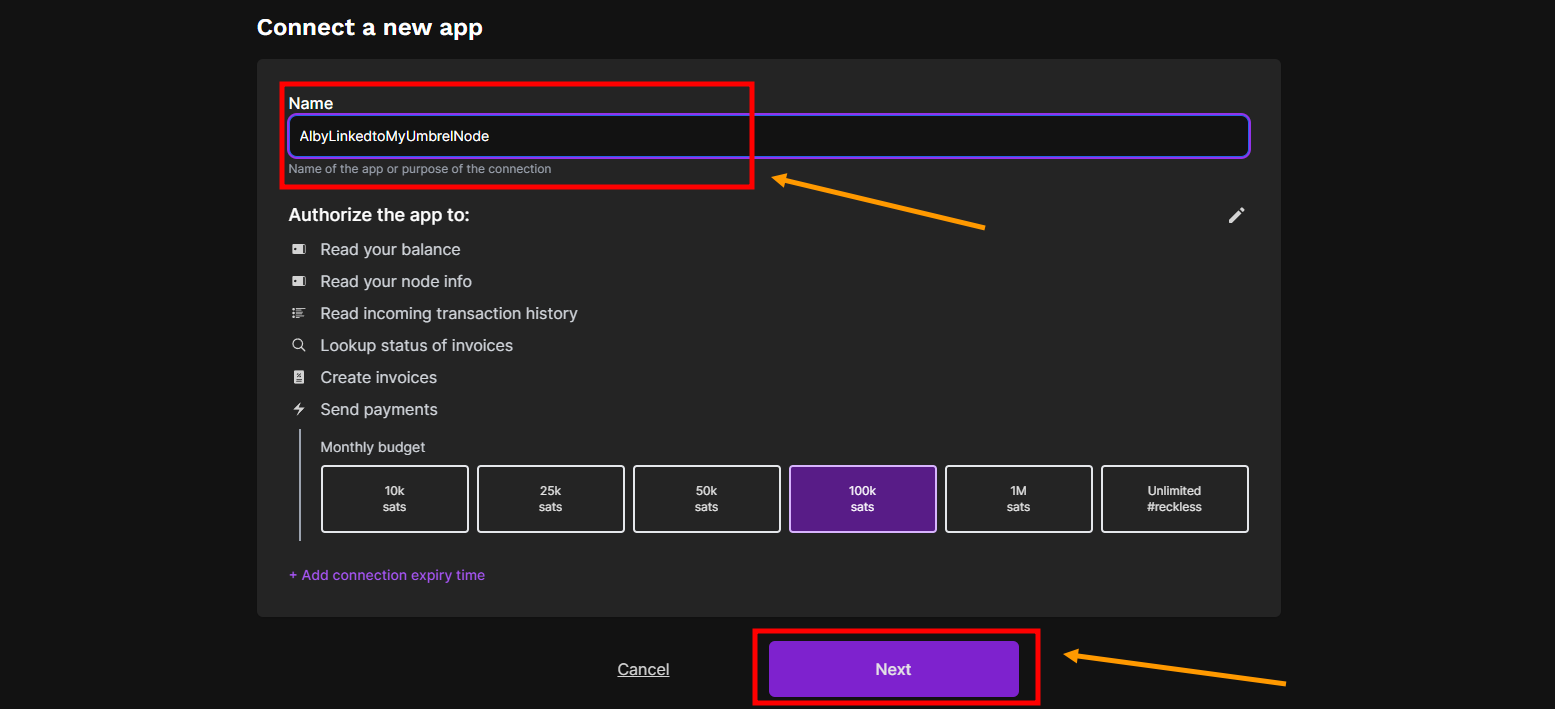This screenshot has height=709, width=1555.
Task: Click the Create invoices document icon
Action: [x=298, y=377]
